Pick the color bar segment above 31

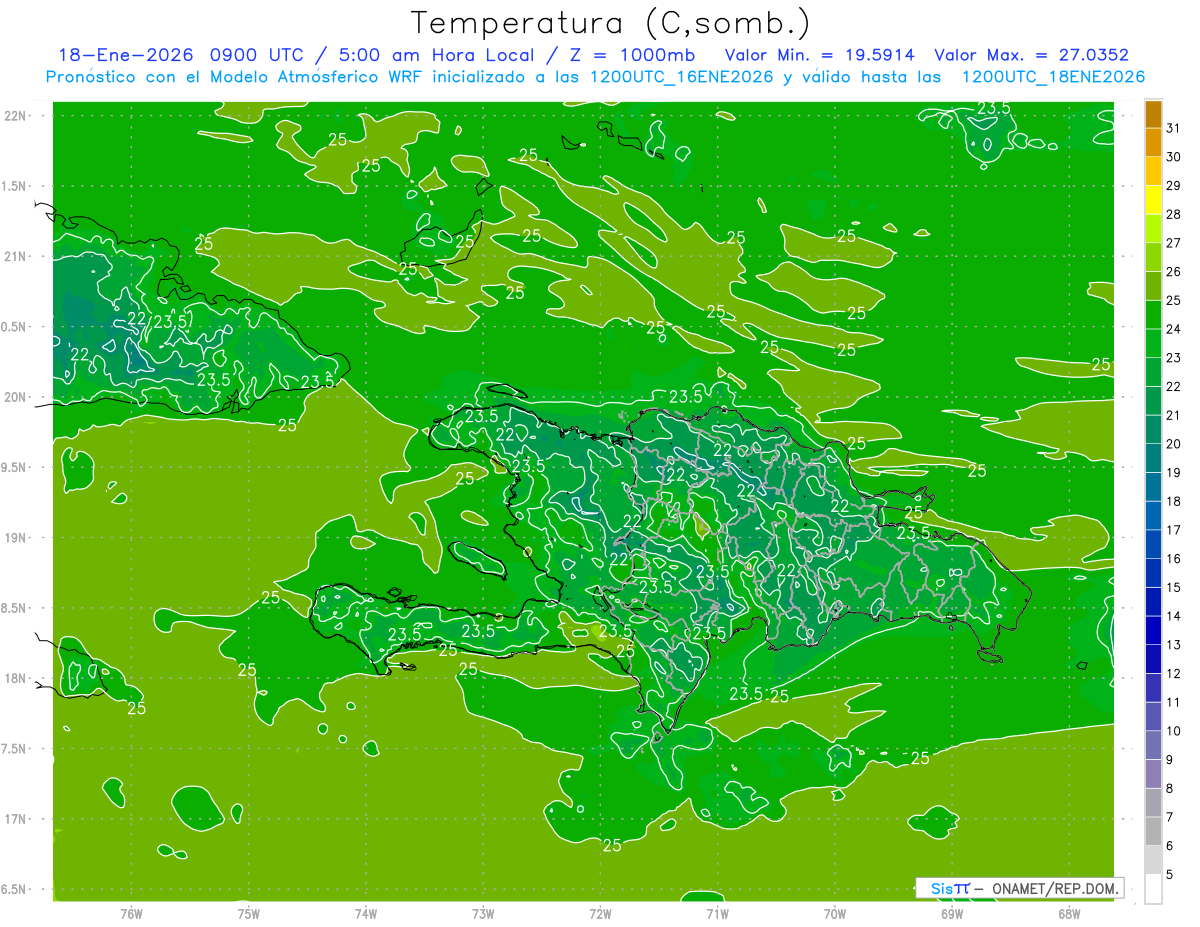click(1153, 115)
